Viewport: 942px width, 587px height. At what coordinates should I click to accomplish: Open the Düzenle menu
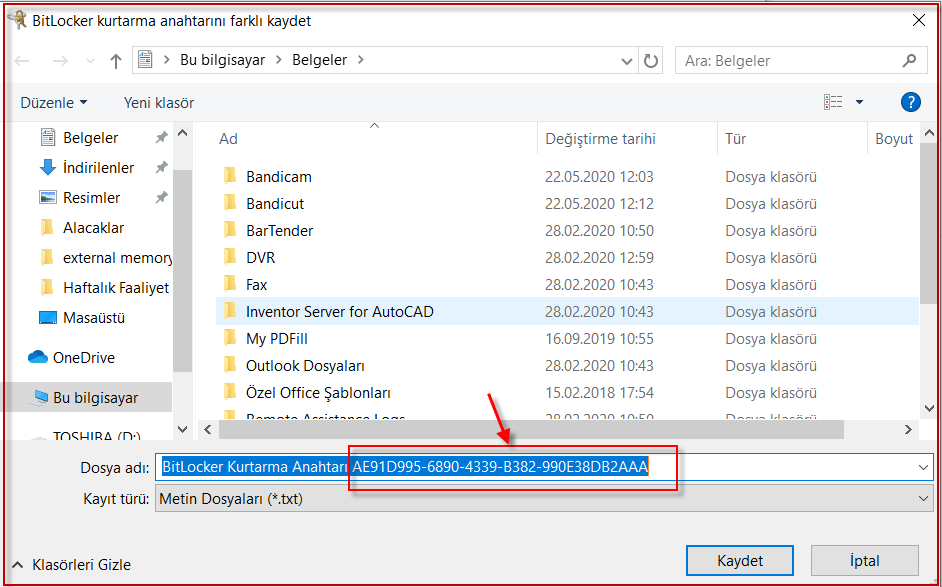pyautogui.click(x=54, y=103)
